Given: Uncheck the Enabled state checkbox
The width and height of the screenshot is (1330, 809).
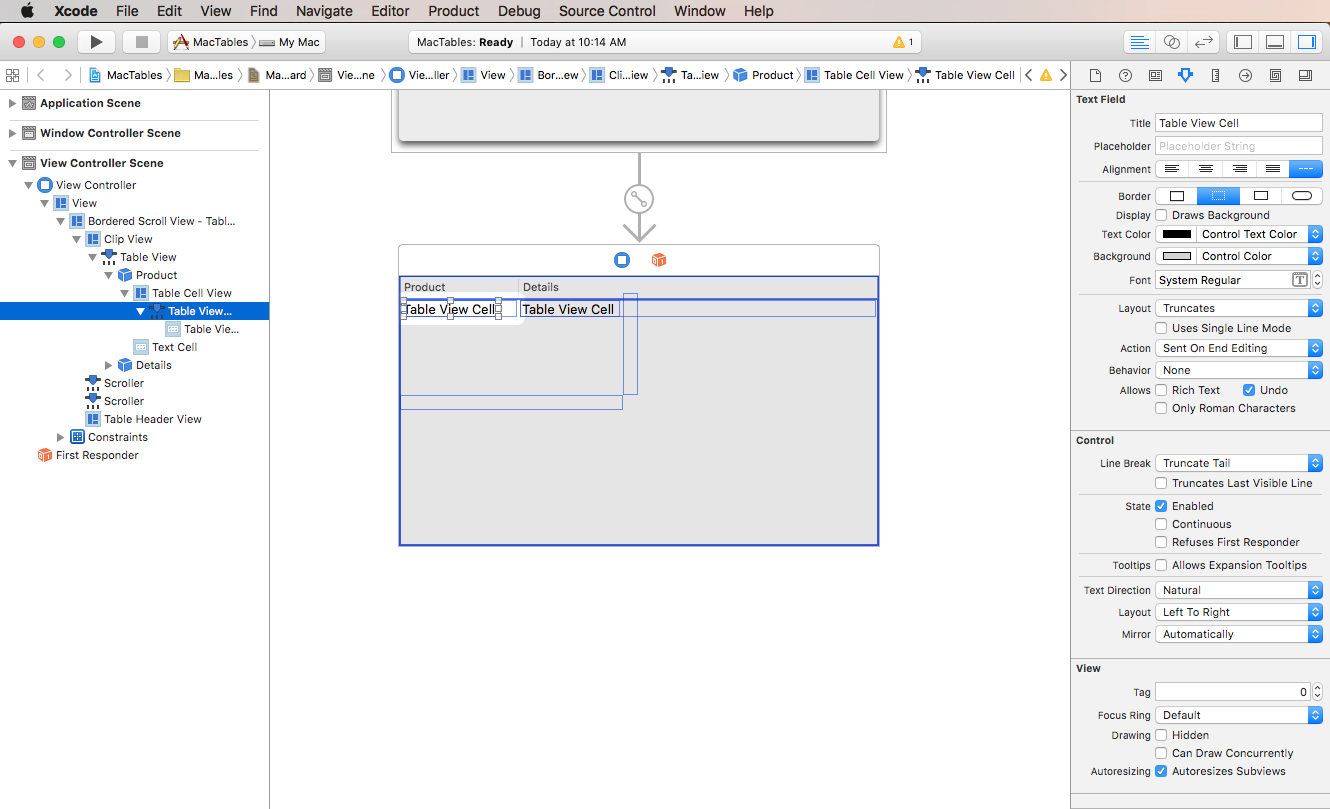Looking at the screenshot, I should coord(1161,506).
